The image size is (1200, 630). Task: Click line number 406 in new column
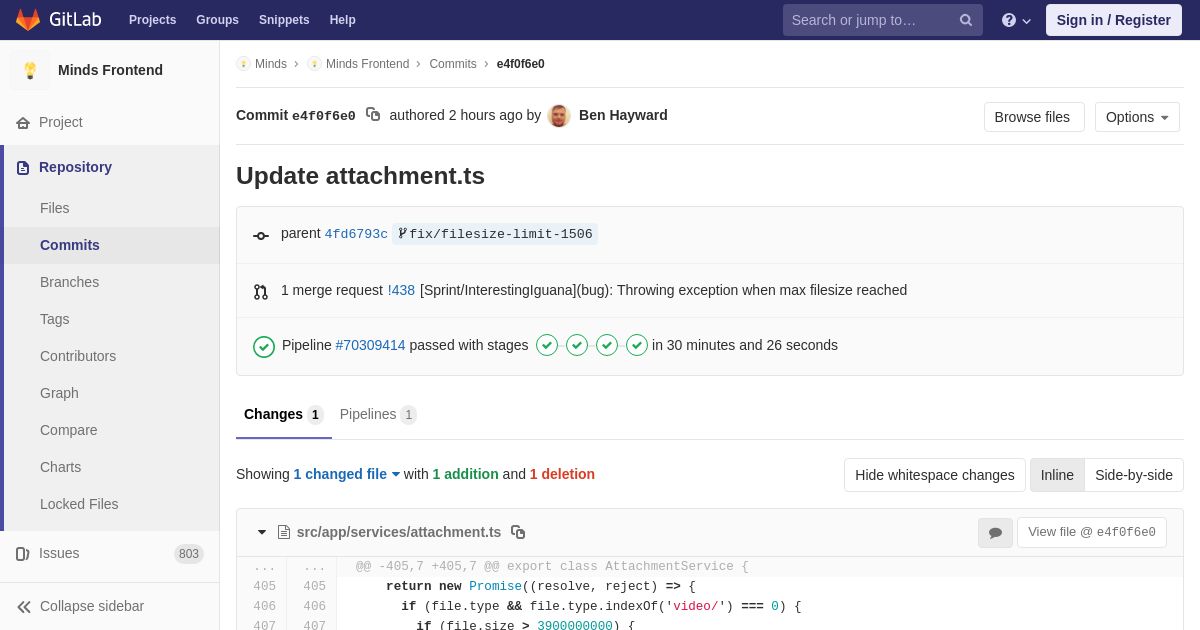tap(314, 607)
